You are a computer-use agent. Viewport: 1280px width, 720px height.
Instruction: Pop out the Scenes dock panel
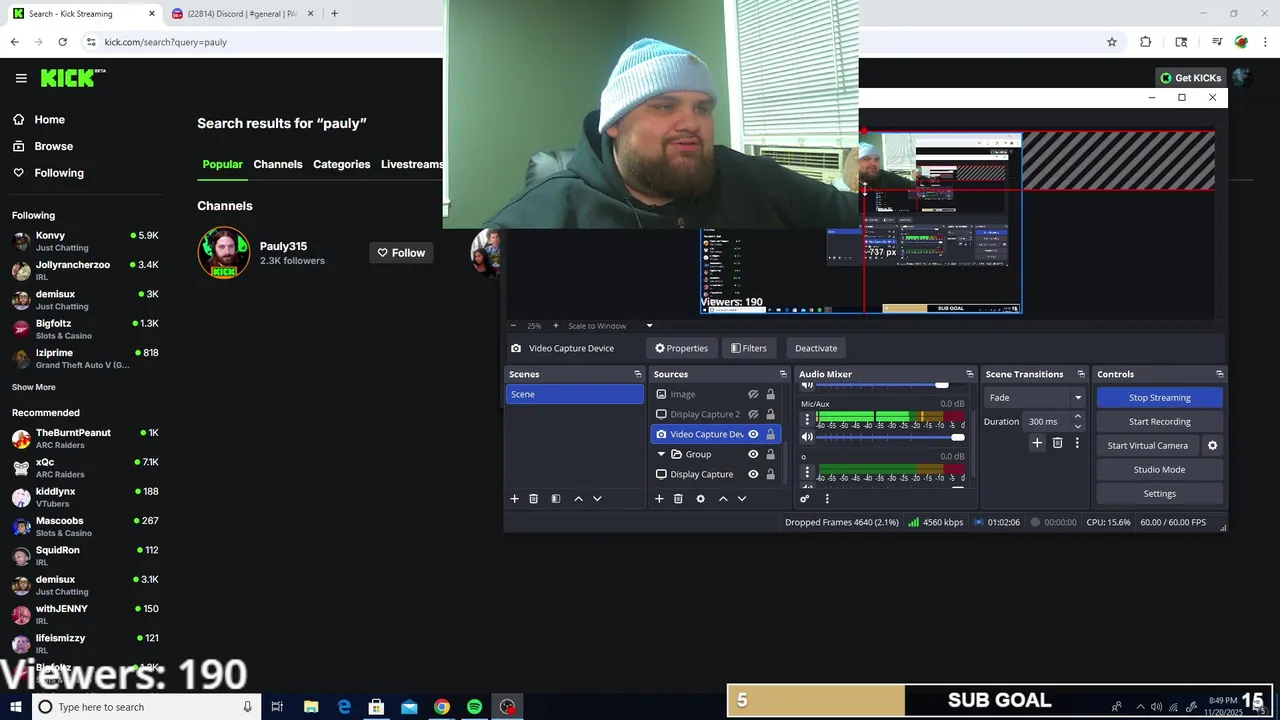tap(638, 374)
